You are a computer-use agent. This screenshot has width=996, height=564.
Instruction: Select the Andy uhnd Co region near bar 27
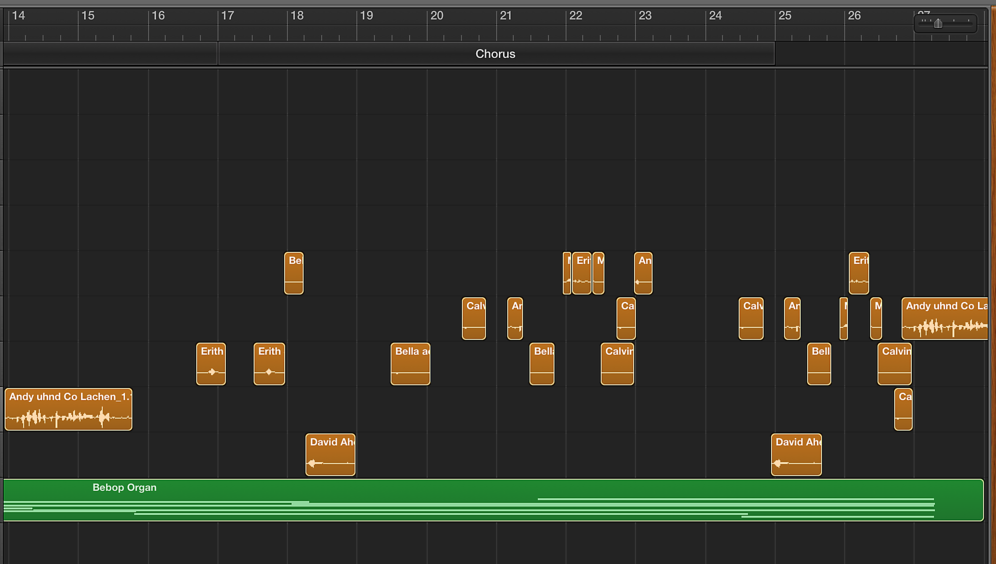[944, 319]
